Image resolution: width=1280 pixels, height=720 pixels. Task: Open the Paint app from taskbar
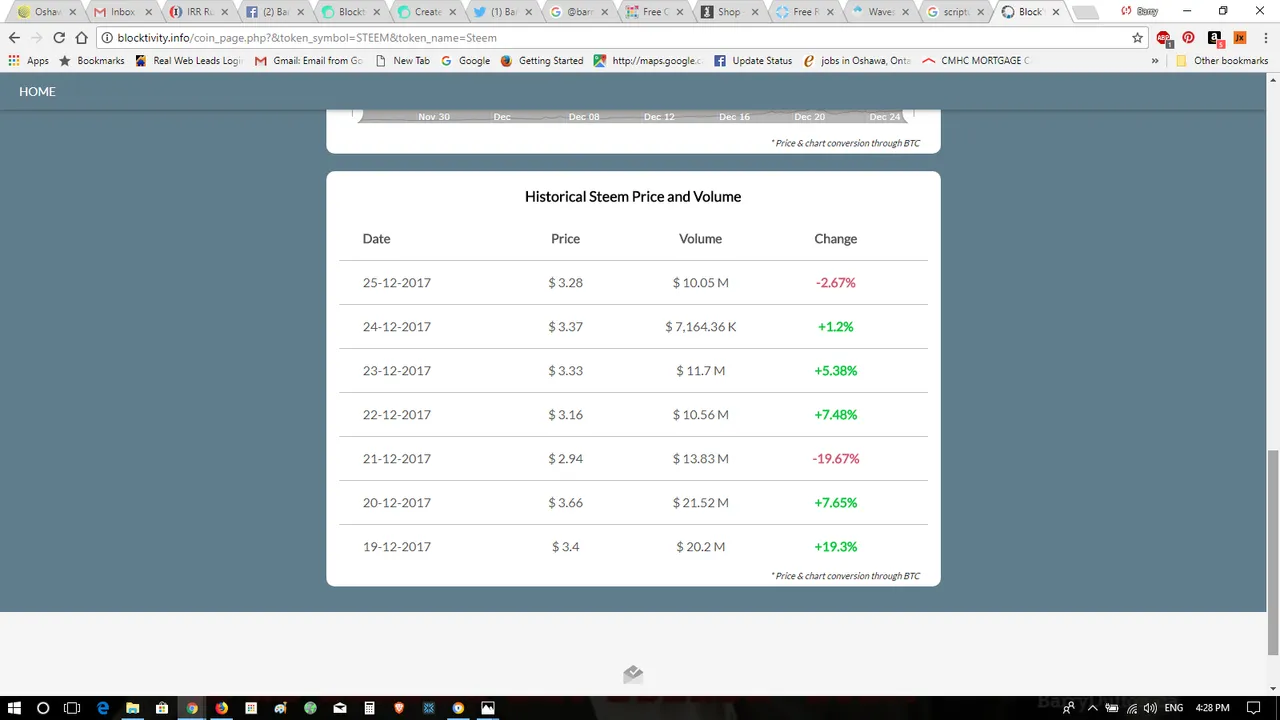click(280, 708)
